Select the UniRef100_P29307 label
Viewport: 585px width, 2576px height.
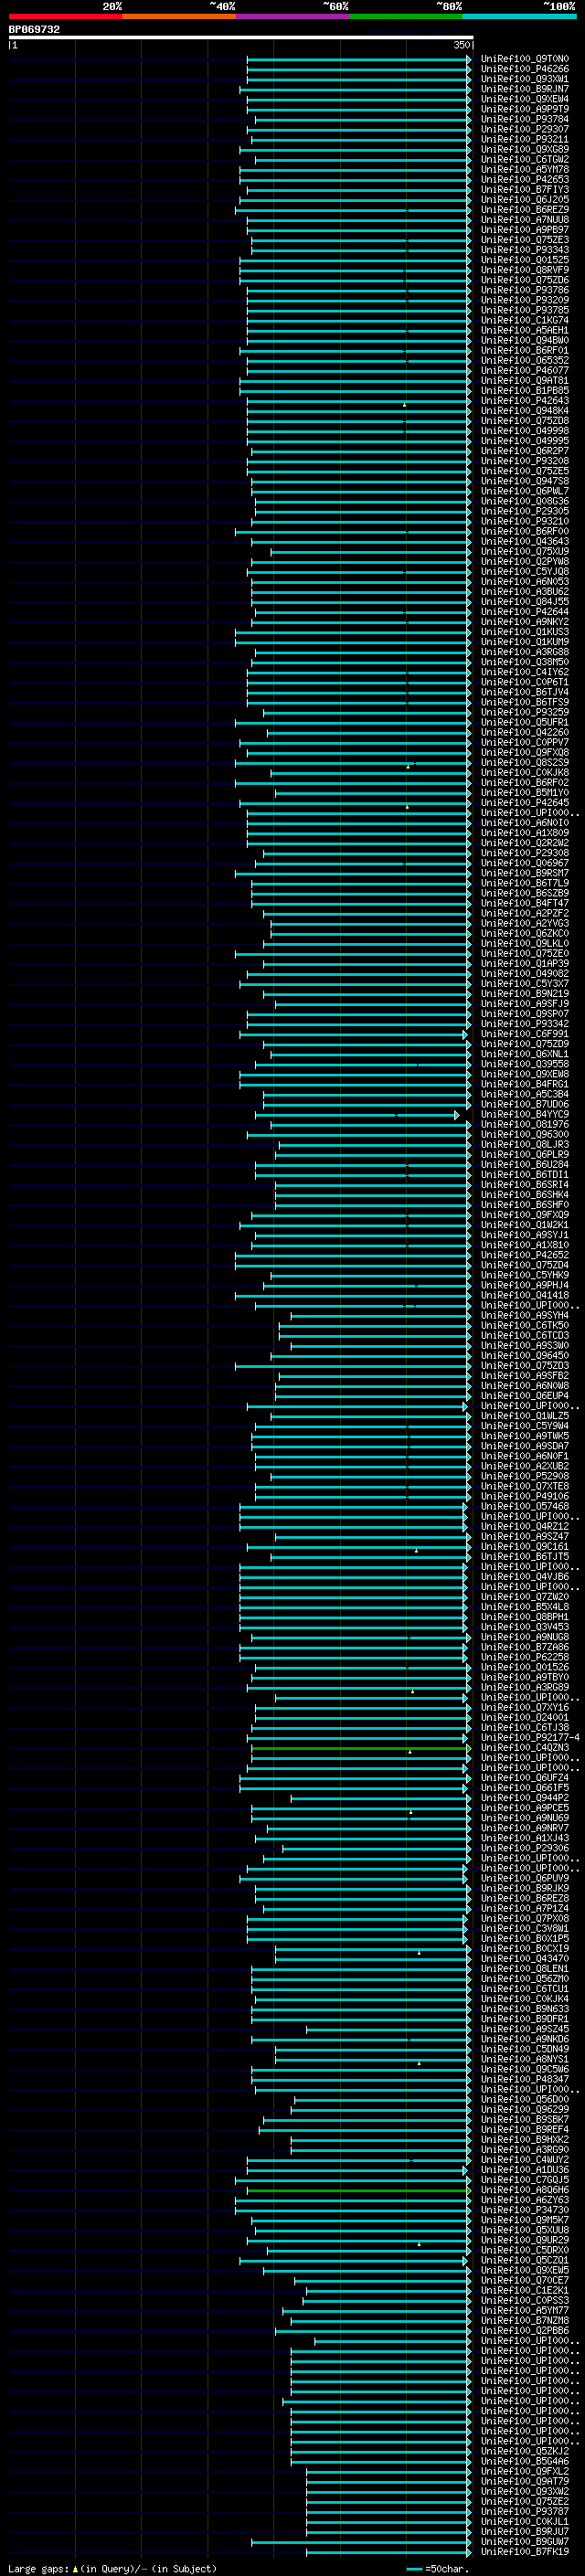(524, 129)
